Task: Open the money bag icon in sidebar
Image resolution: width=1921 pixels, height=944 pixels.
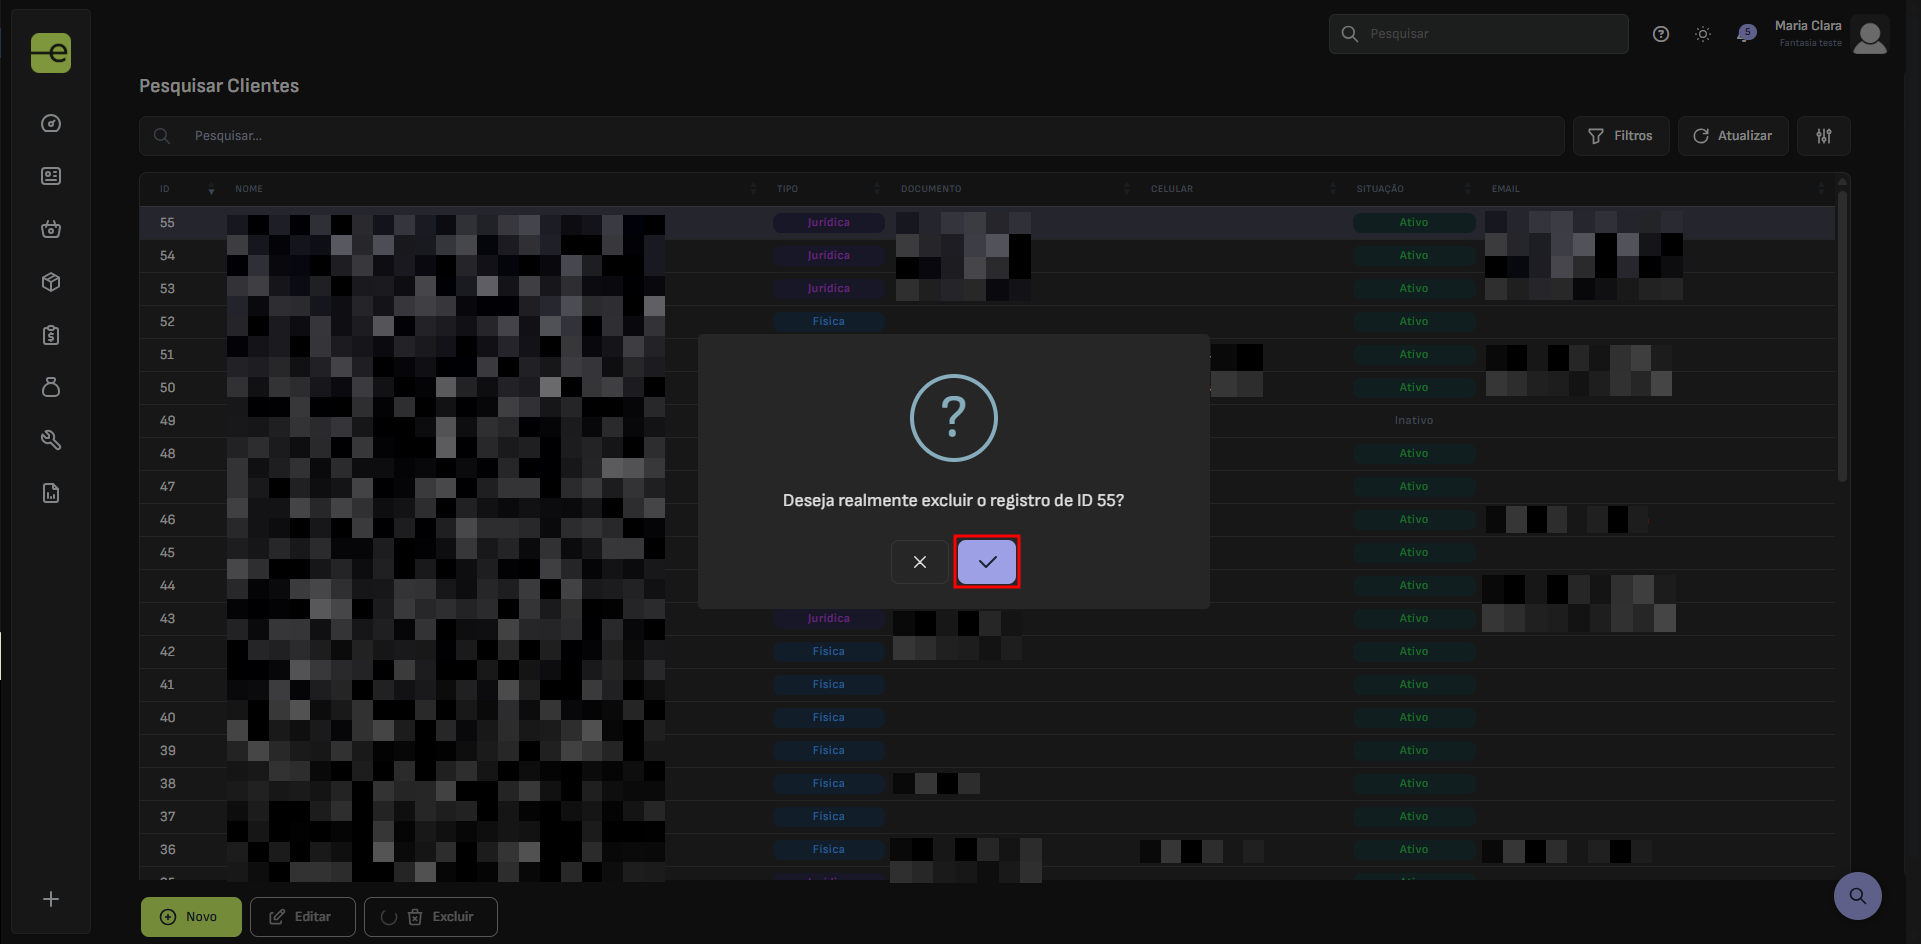Action: (x=51, y=387)
